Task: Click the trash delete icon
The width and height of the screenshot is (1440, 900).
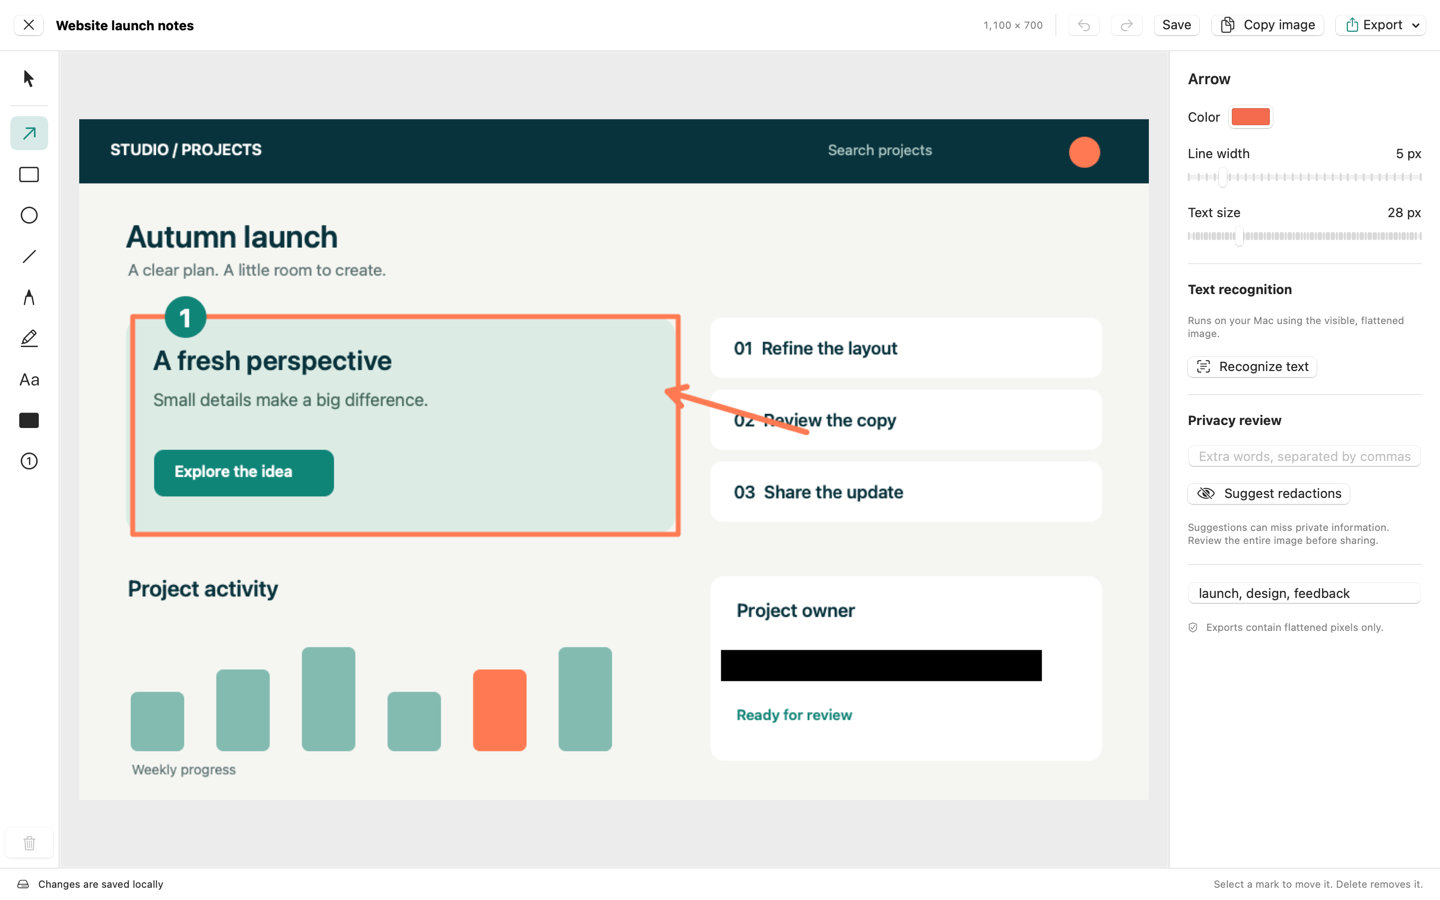Action: (29, 843)
